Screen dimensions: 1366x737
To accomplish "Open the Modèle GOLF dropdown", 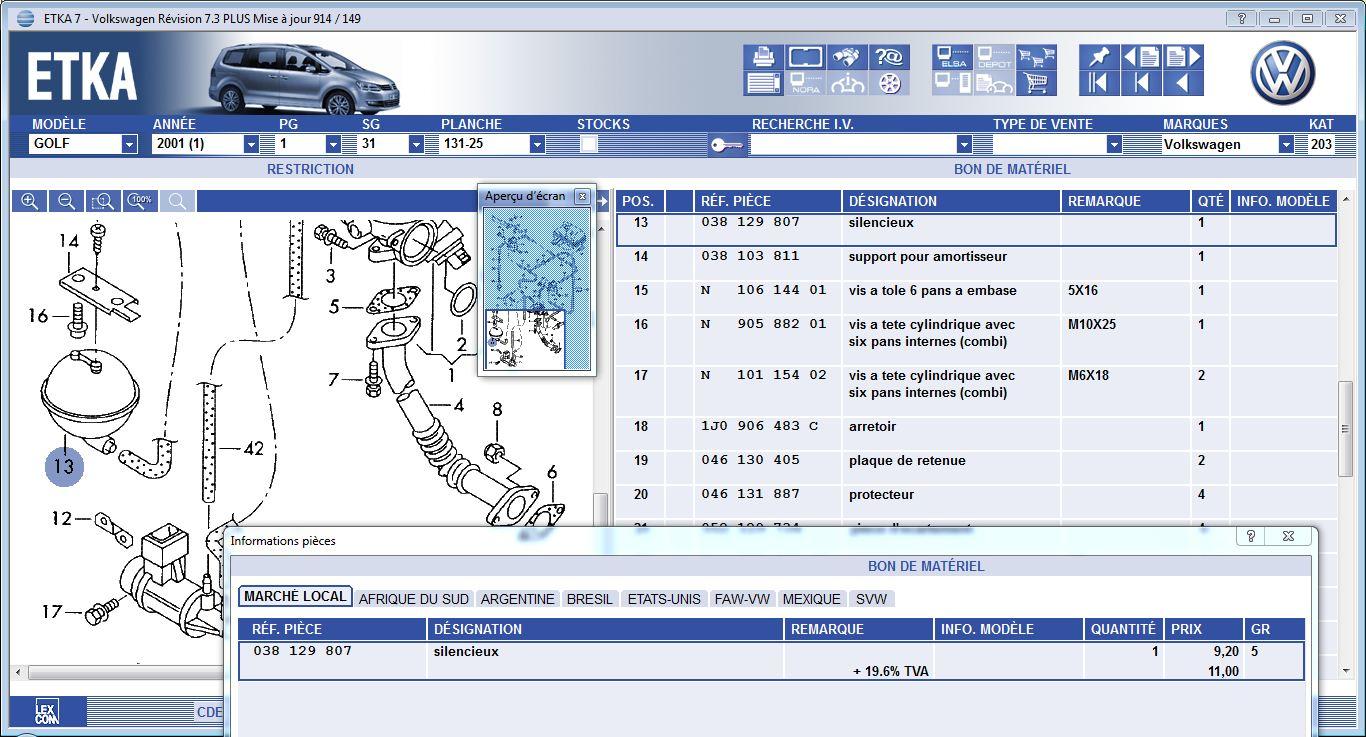I will pyautogui.click(x=129, y=144).
